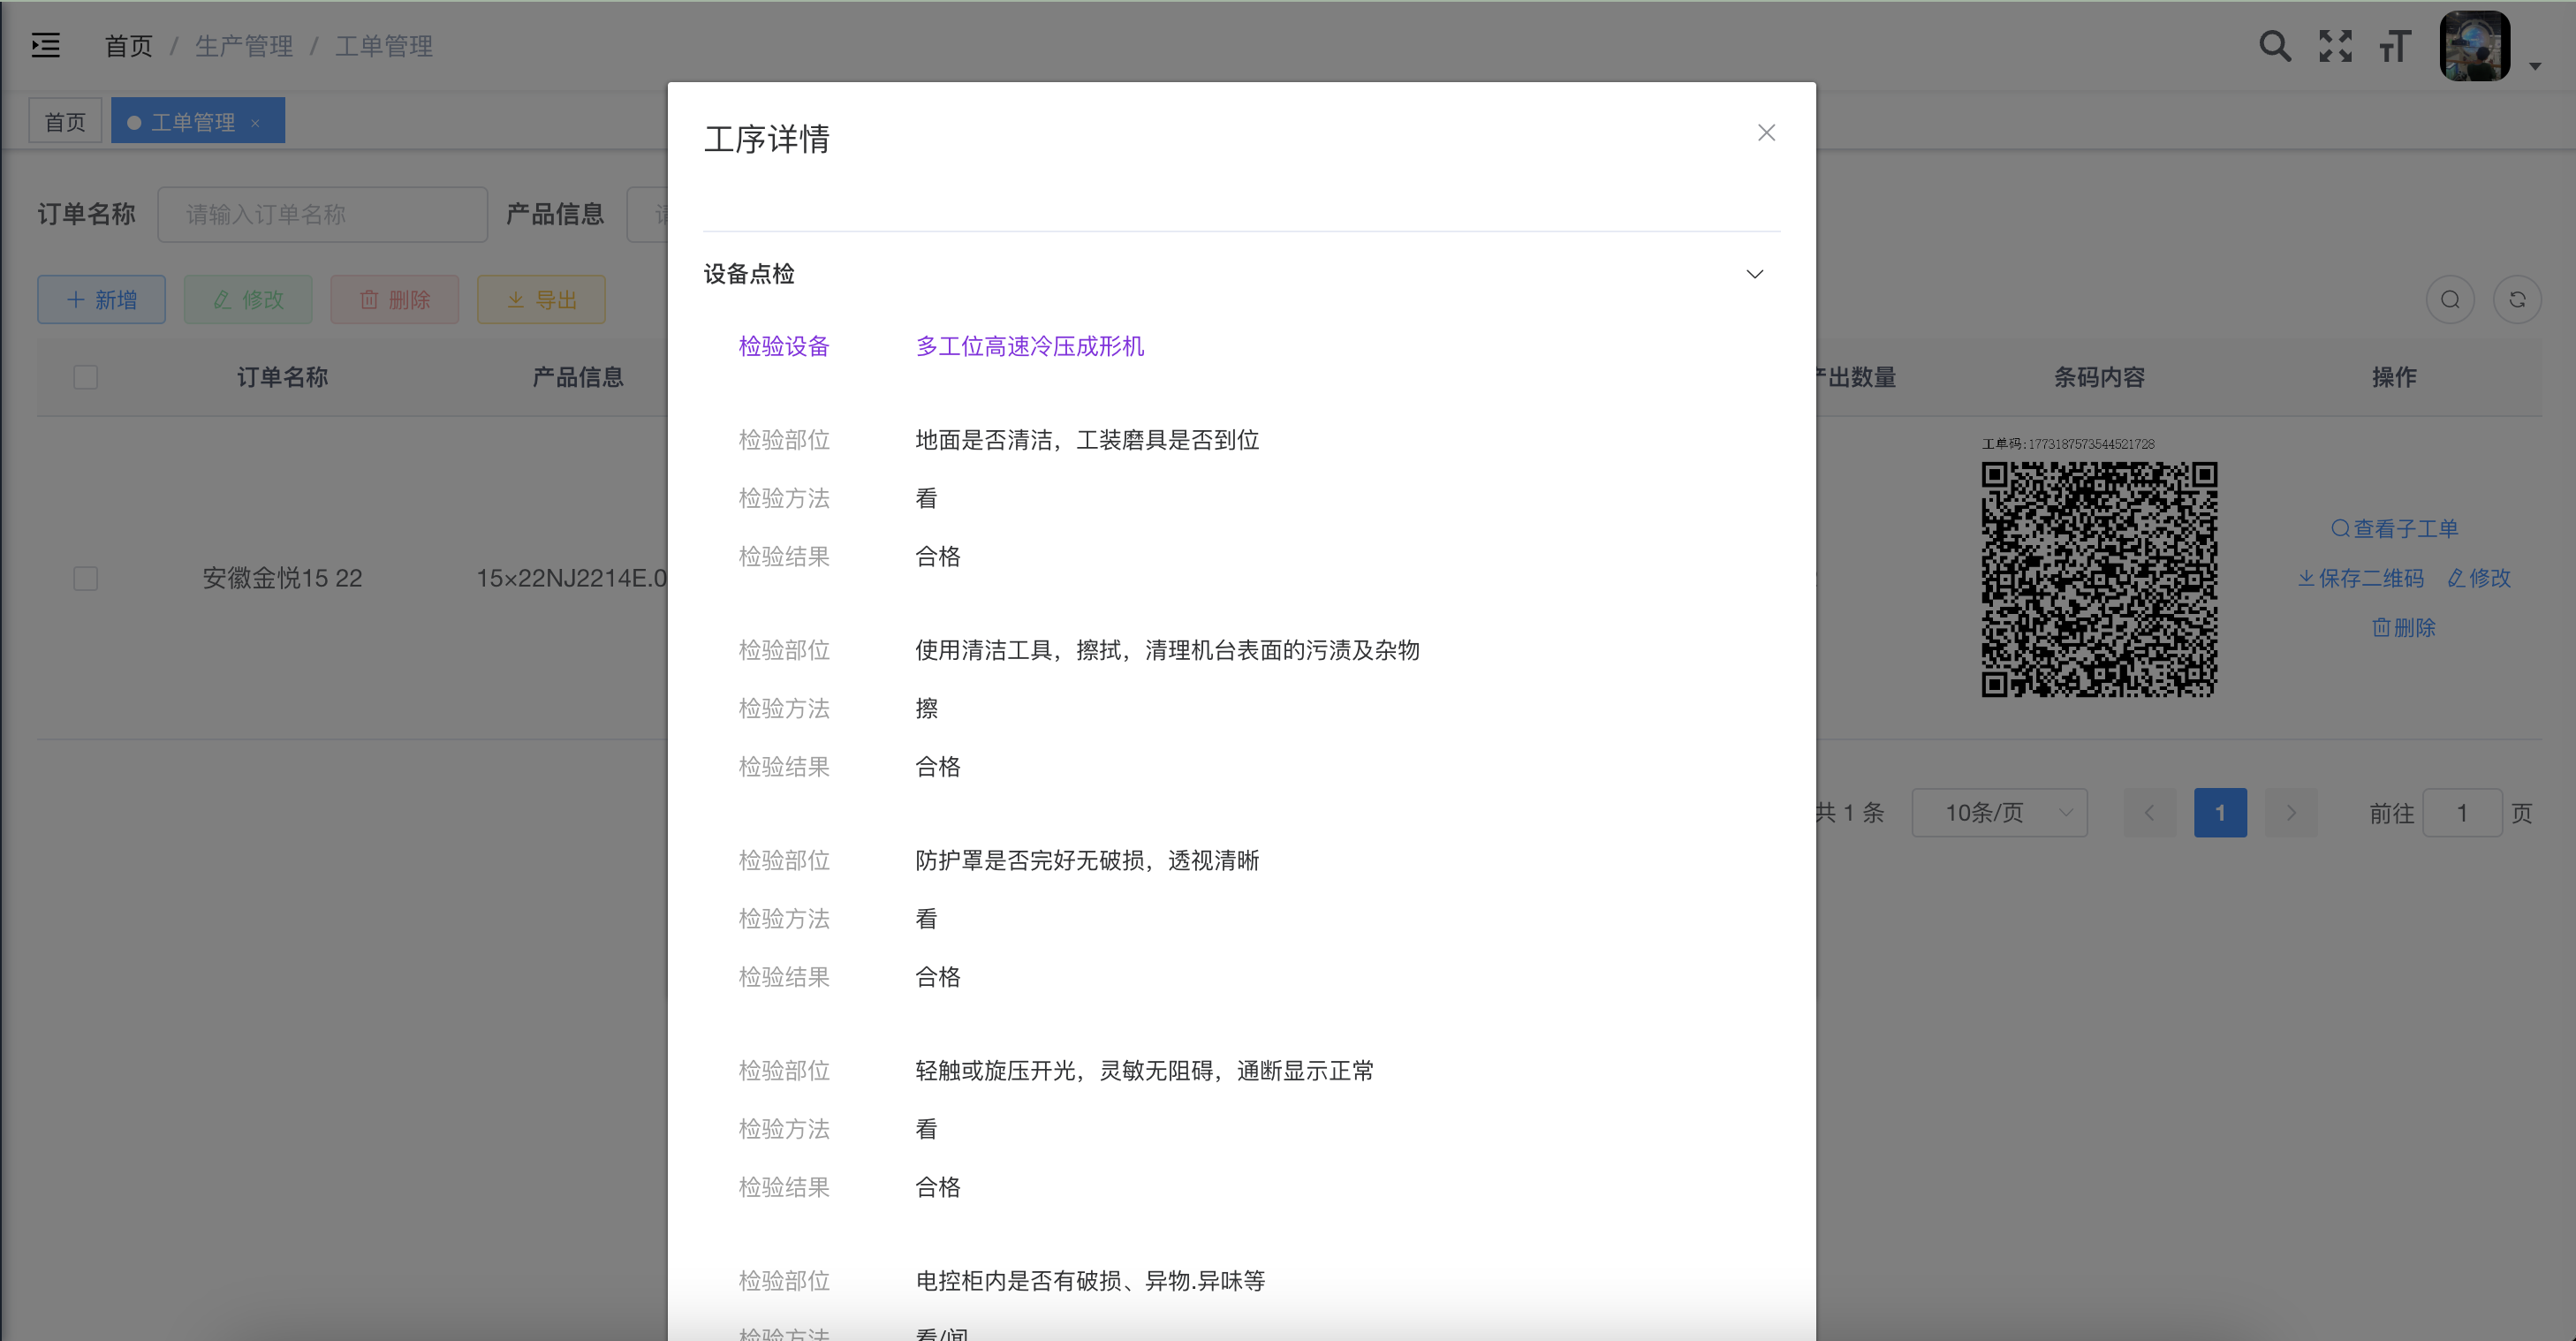Click 多工位高速冷压成形机 device name
The image size is (2576, 1341).
point(1029,346)
